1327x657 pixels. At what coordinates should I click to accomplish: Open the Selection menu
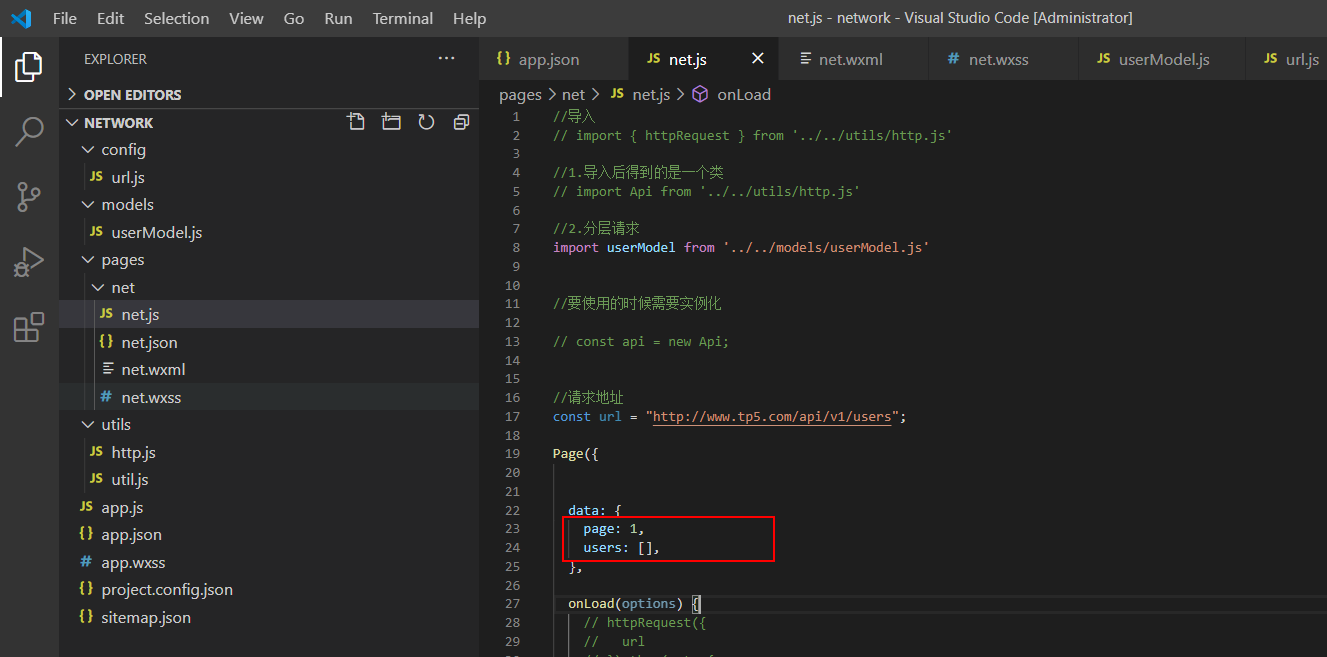point(177,18)
